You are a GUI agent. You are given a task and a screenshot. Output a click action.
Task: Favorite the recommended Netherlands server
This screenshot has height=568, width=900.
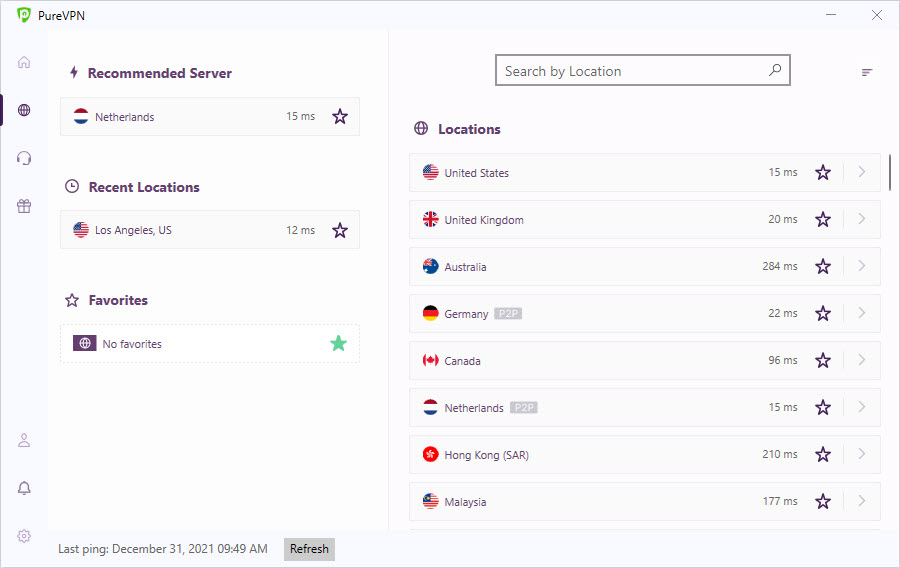(x=340, y=116)
